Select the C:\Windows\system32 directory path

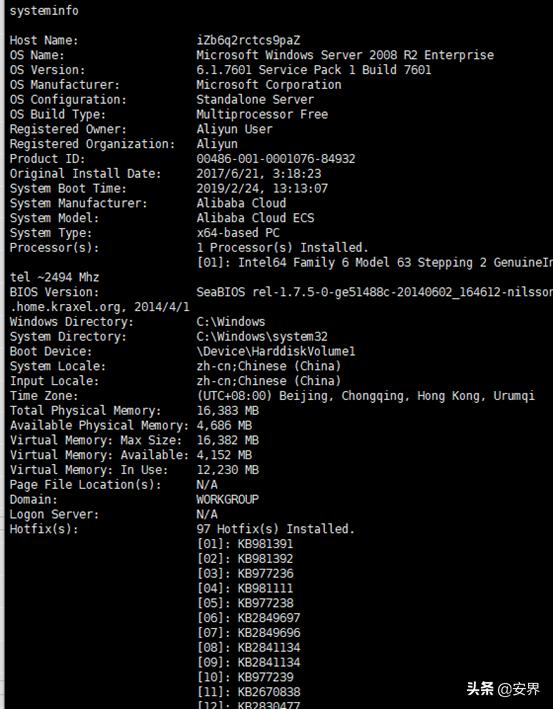(x=262, y=337)
